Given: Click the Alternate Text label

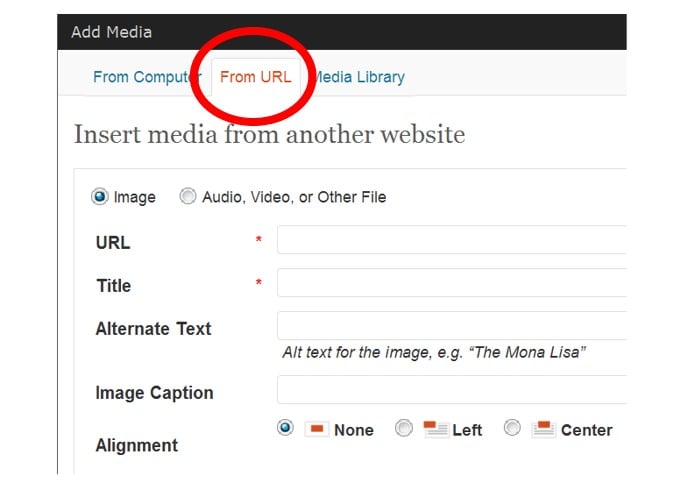Looking at the screenshot, I should coord(154,329).
